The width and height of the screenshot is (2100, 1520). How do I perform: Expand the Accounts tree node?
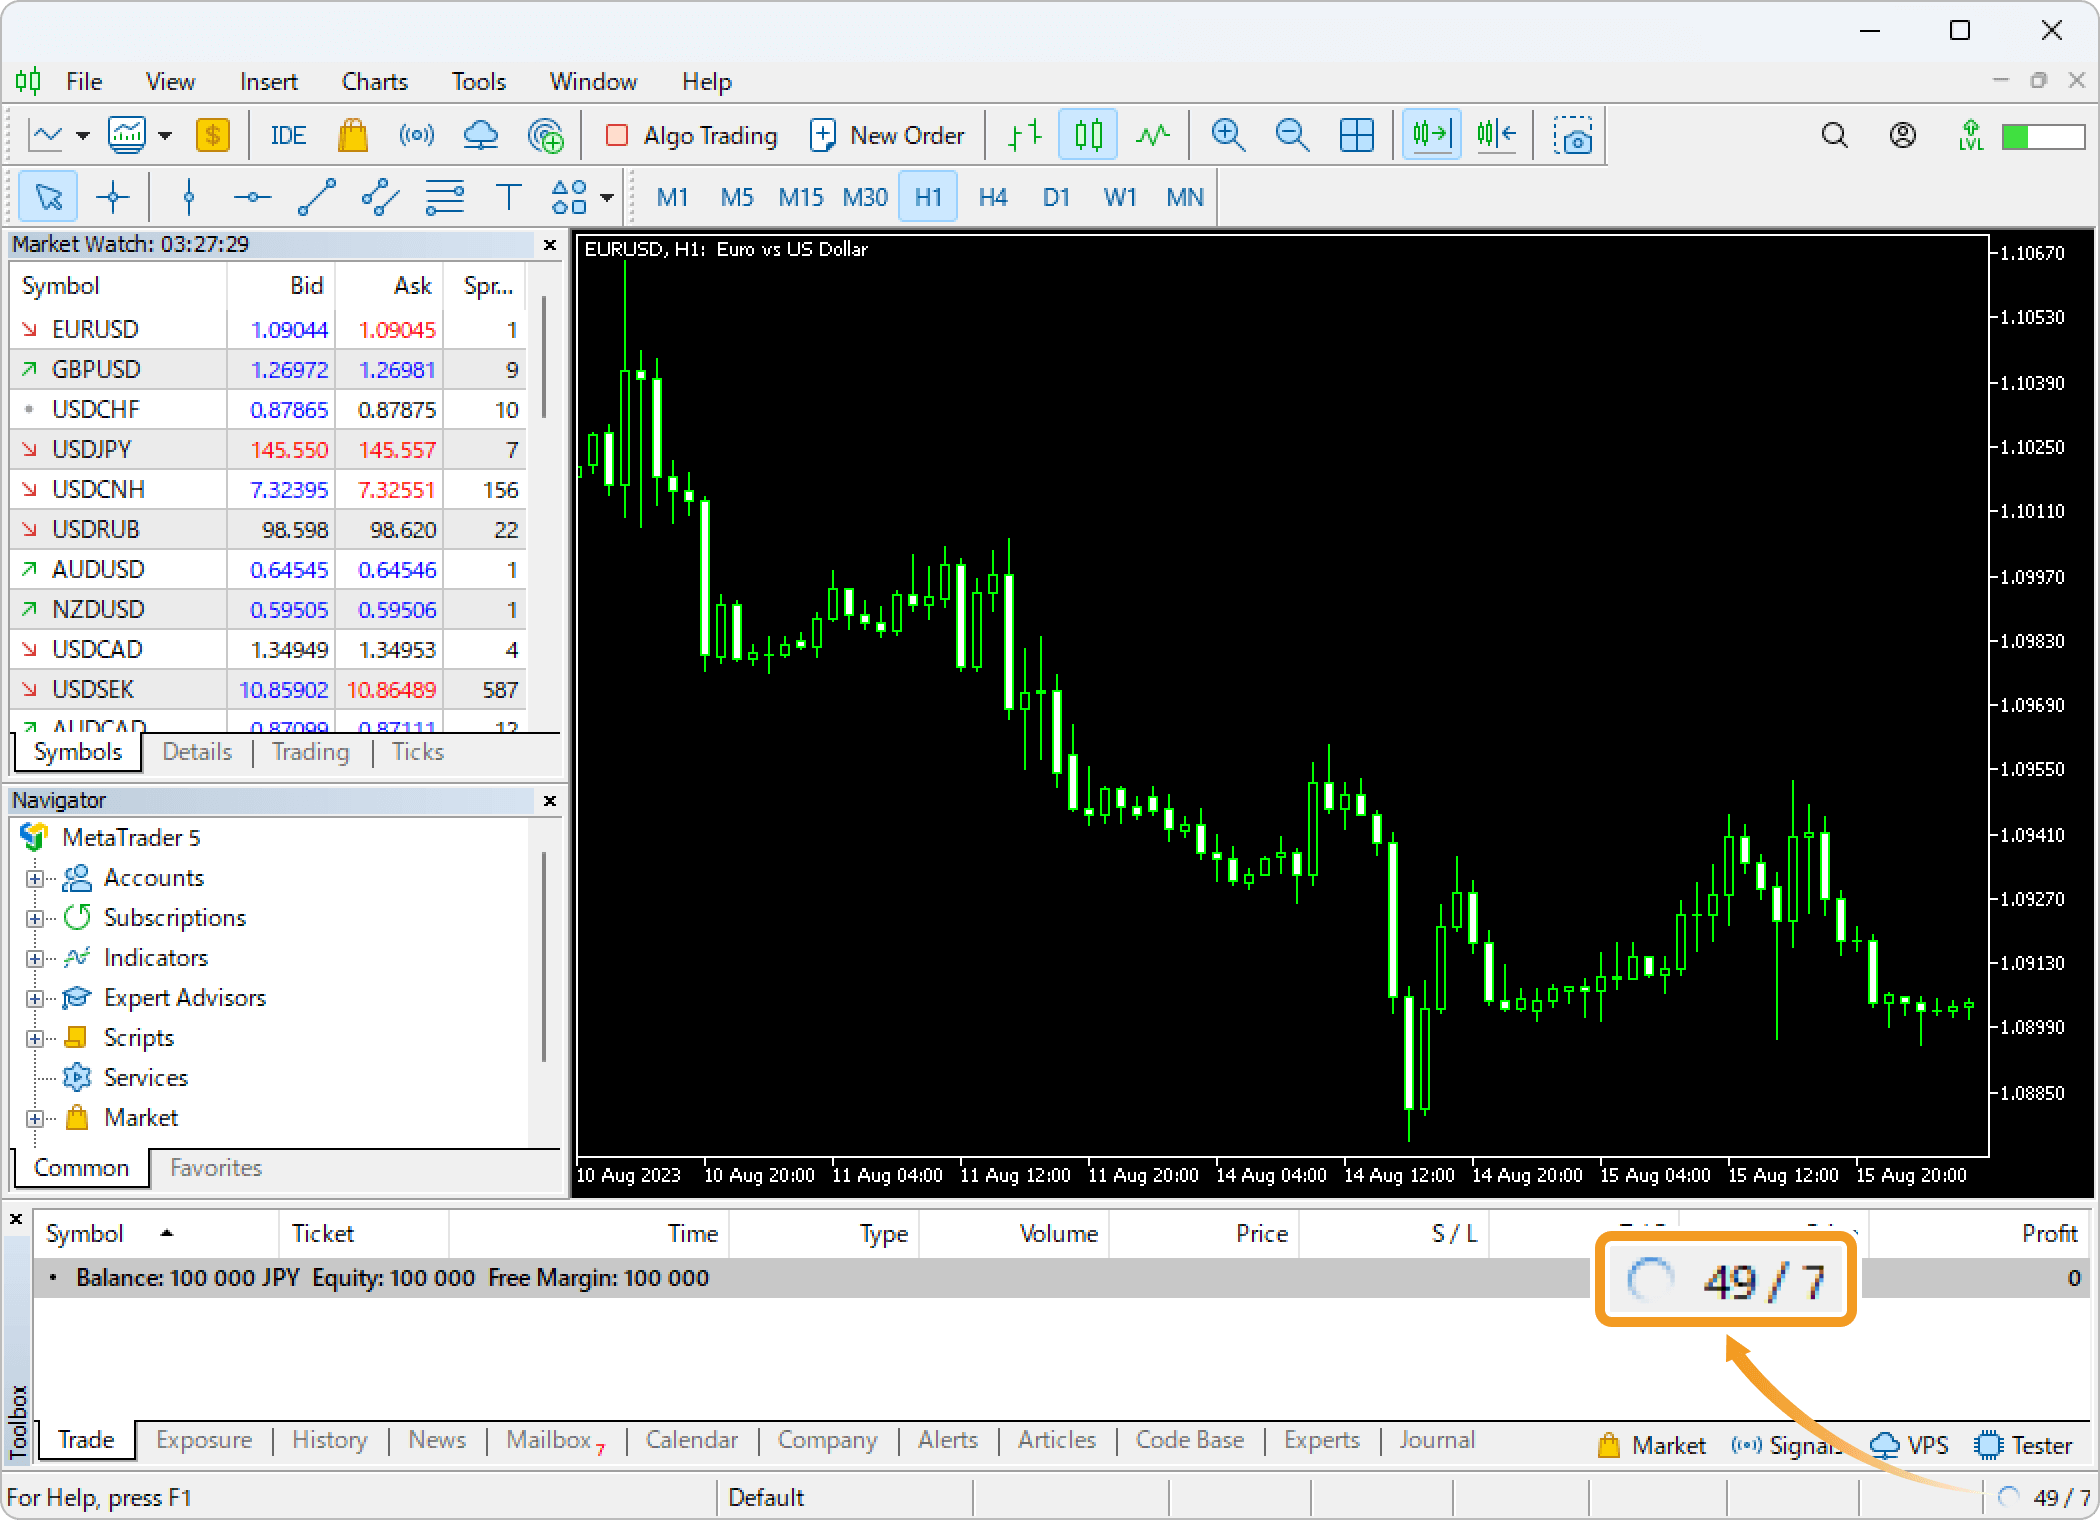pyautogui.click(x=35, y=879)
